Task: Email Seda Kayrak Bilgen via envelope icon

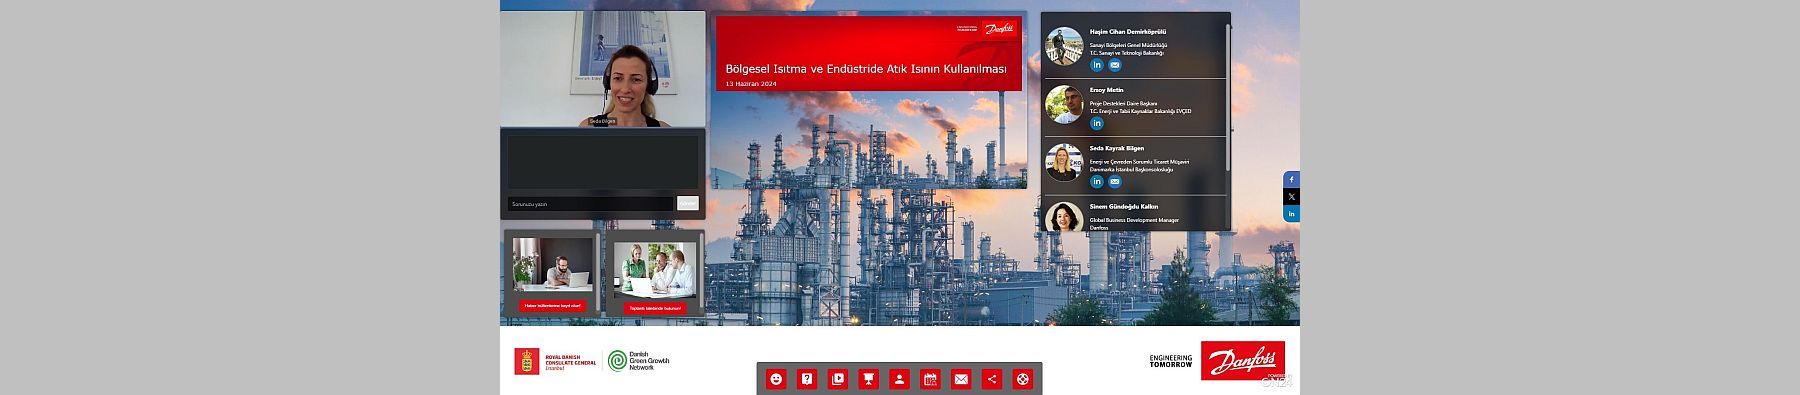Action: point(1115,182)
